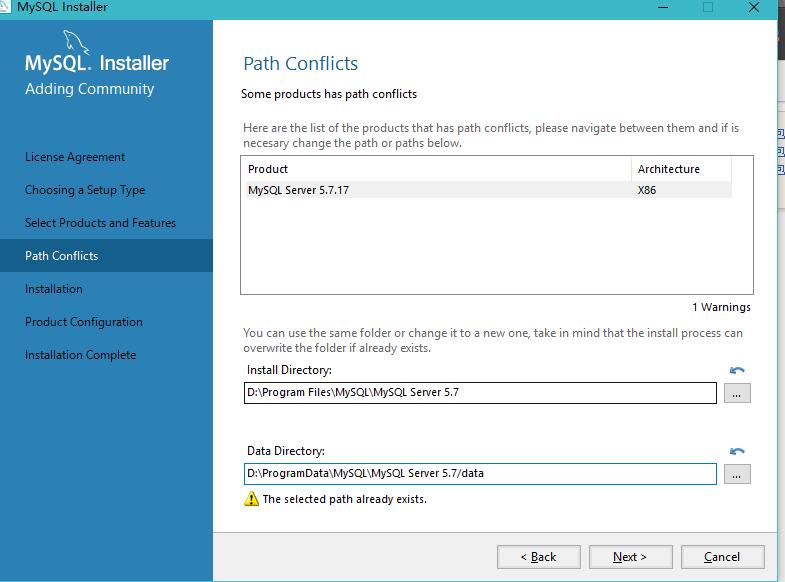Viewport: 785px width, 582px height.
Task: Open Select Products and Features step
Action: (100, 223)
